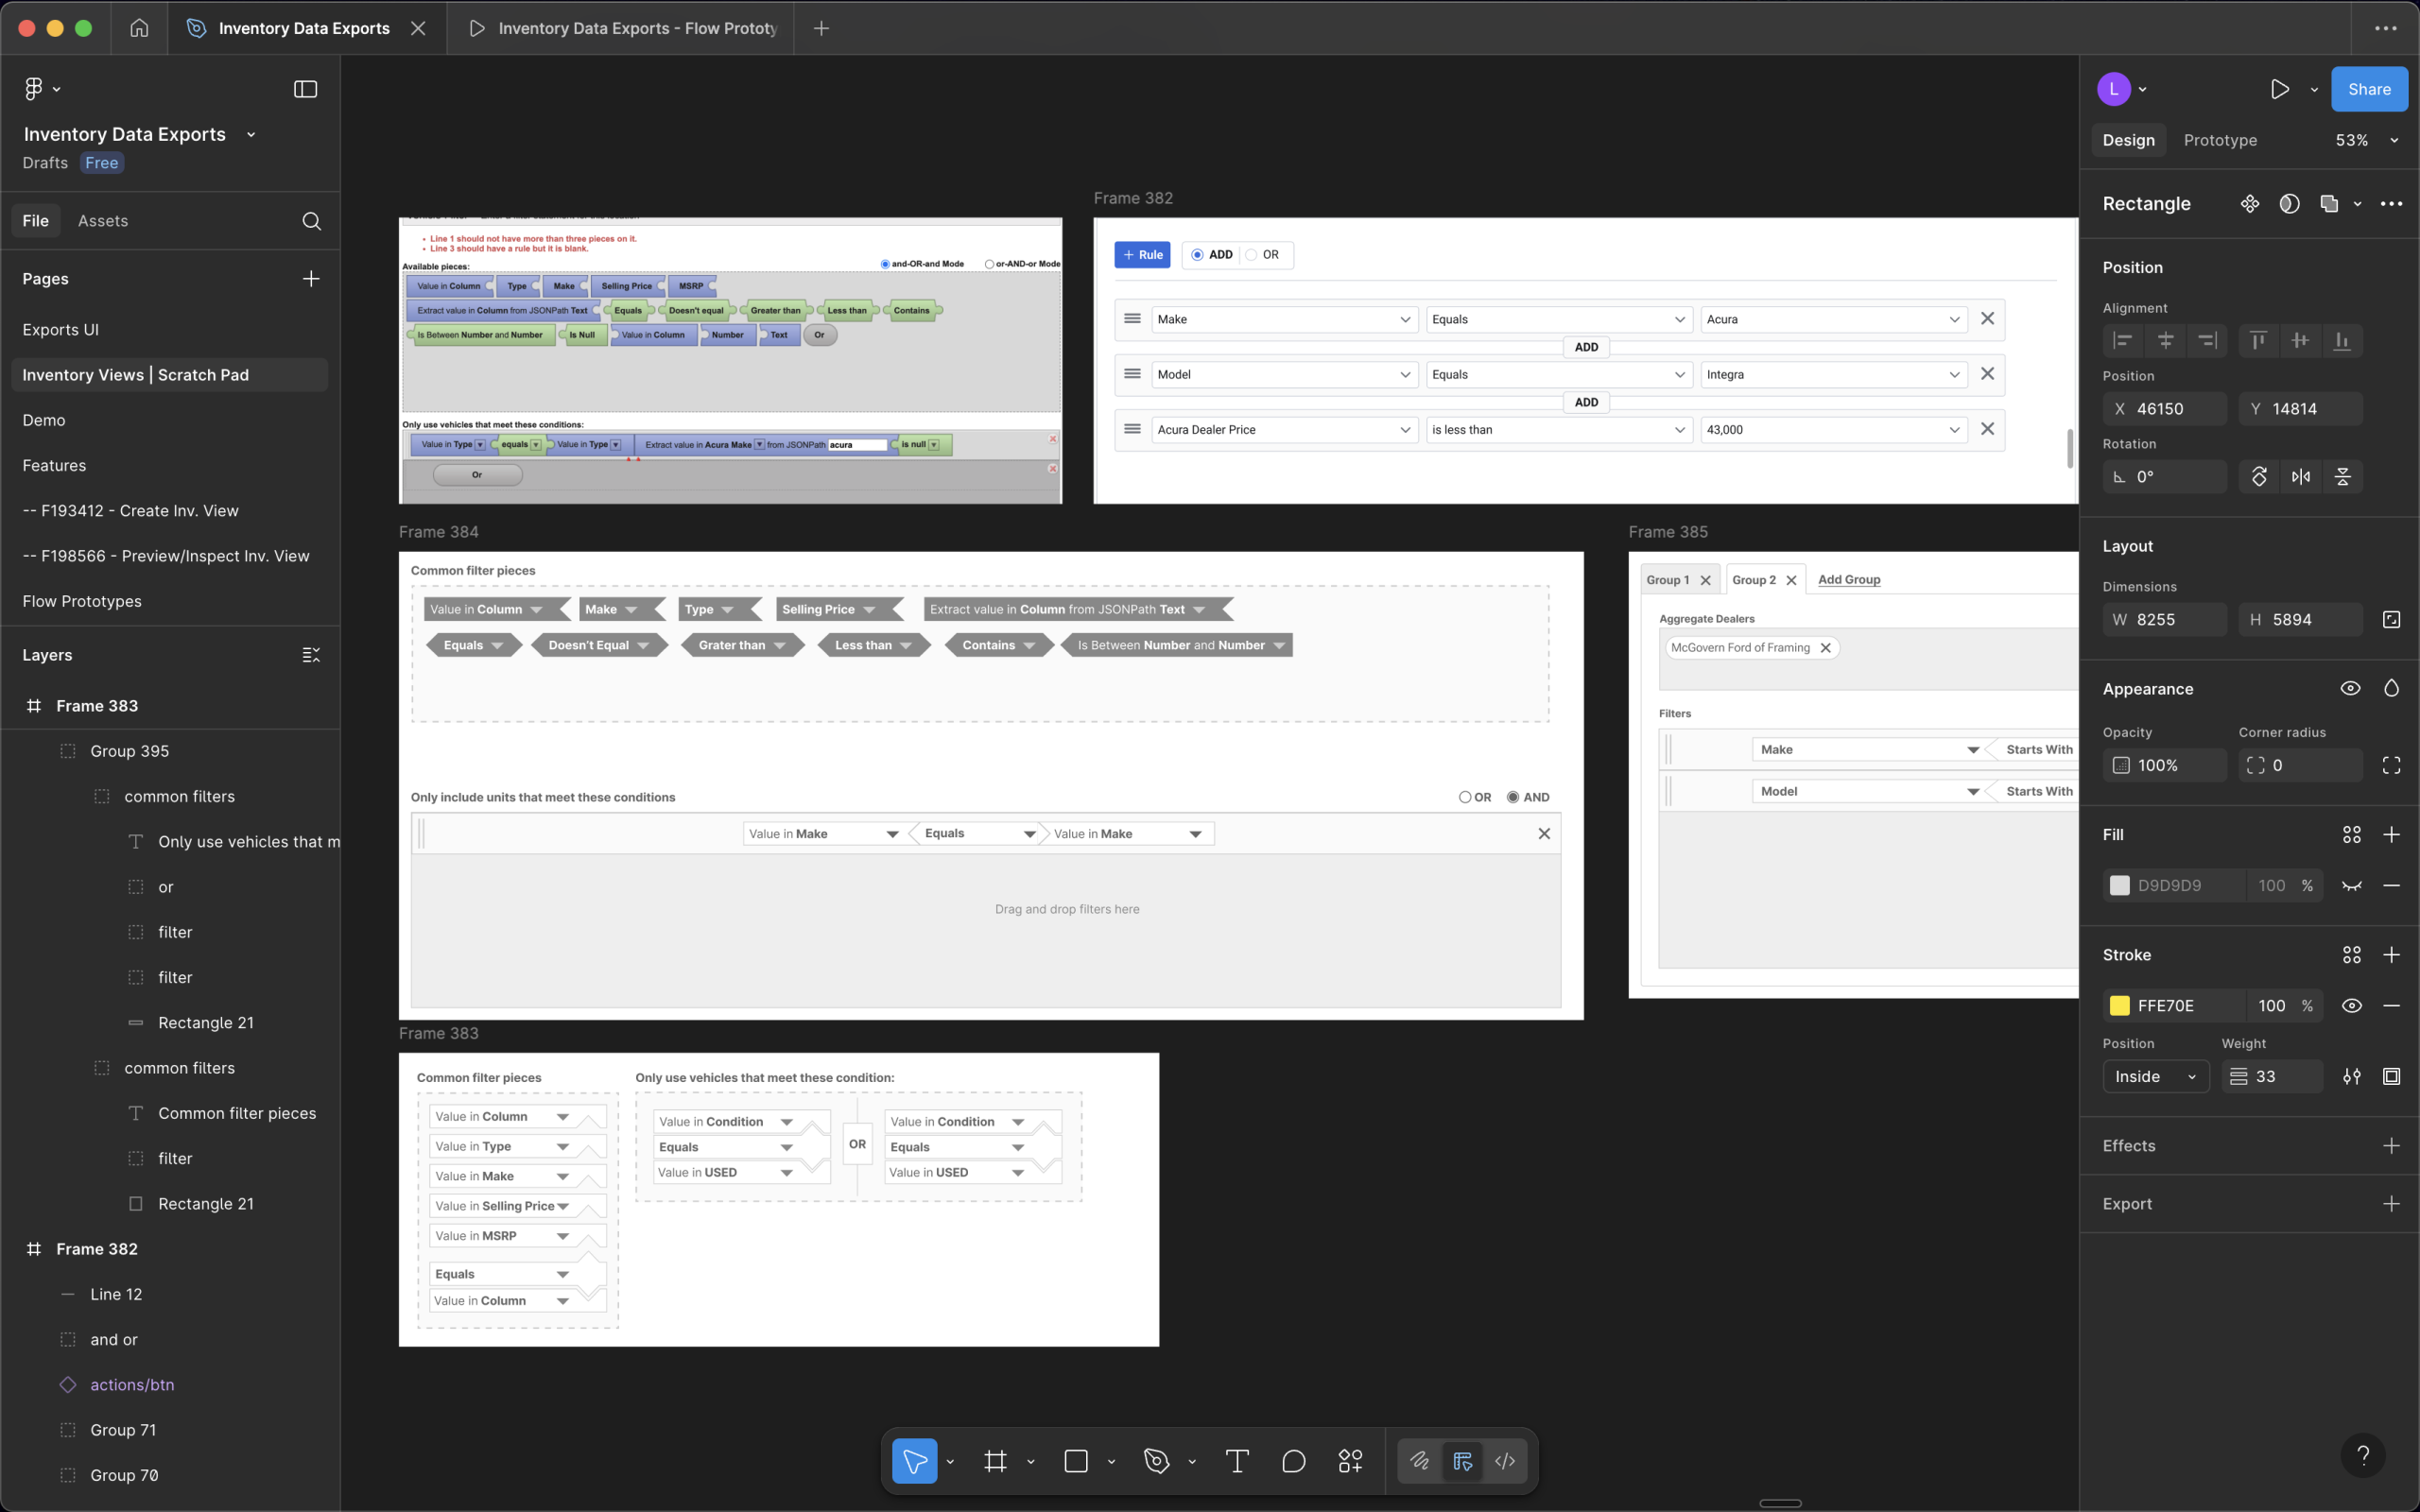Click the Add Group link in Frame 385
The width and height of the screenshot is (2420, 1512).
(1849, 580)
